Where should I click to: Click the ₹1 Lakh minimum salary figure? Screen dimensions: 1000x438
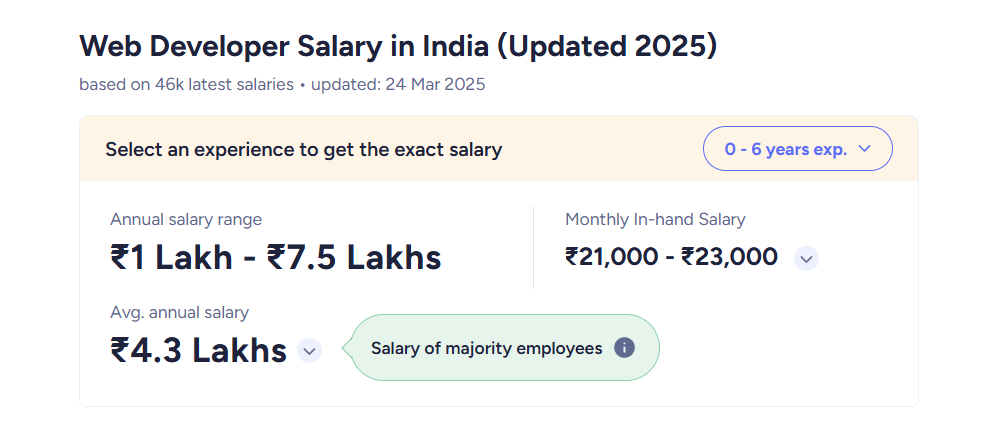(x=172, y=258)
